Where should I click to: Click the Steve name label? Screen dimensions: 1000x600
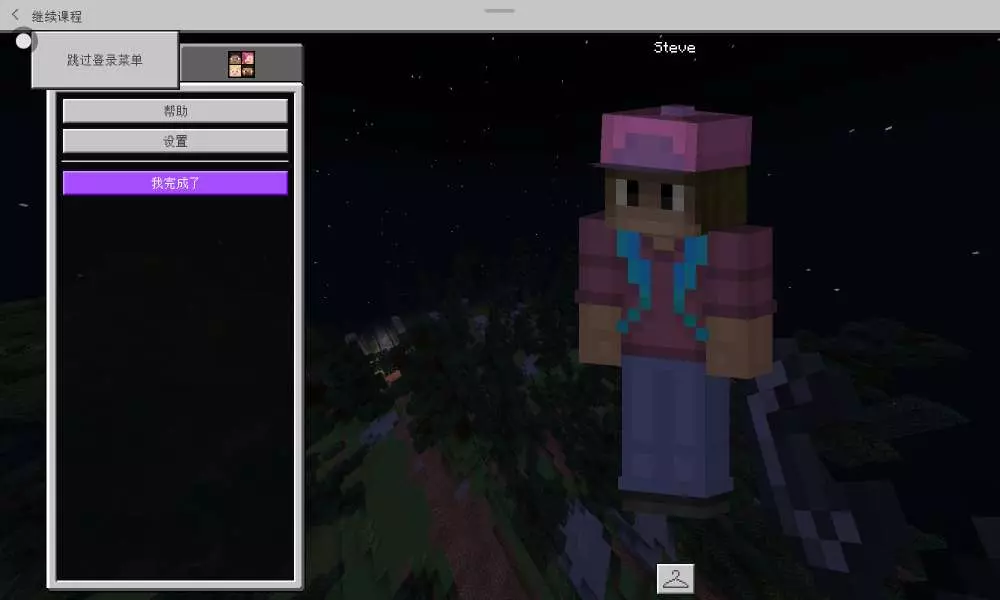[x=674, y=47]
